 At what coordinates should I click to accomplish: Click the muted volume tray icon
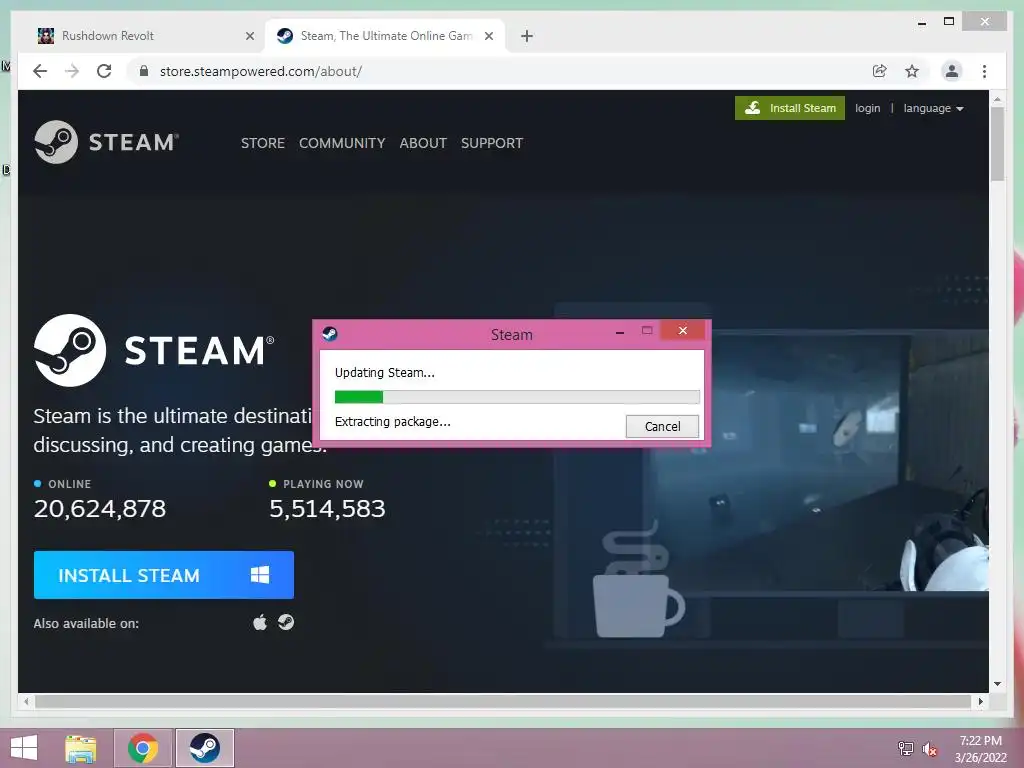[x=930, y=749]
